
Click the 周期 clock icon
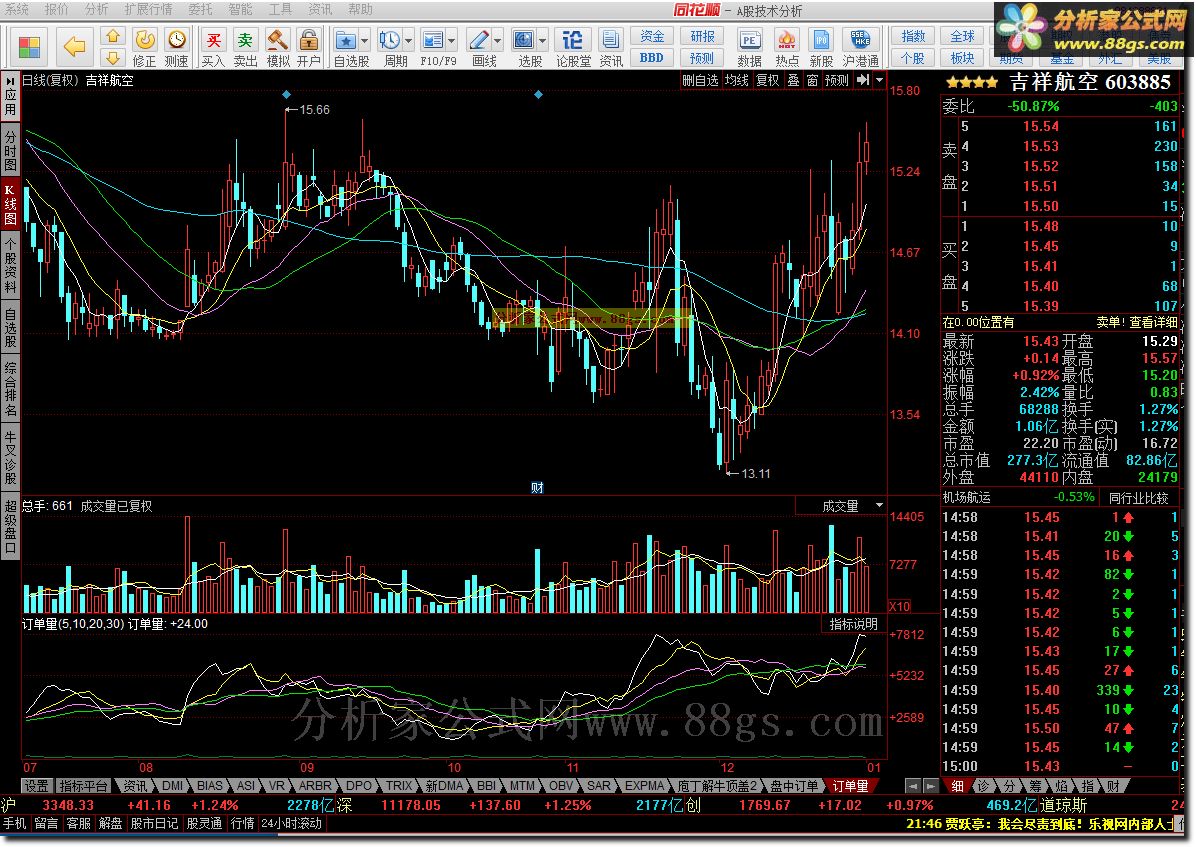coord(390,40)
